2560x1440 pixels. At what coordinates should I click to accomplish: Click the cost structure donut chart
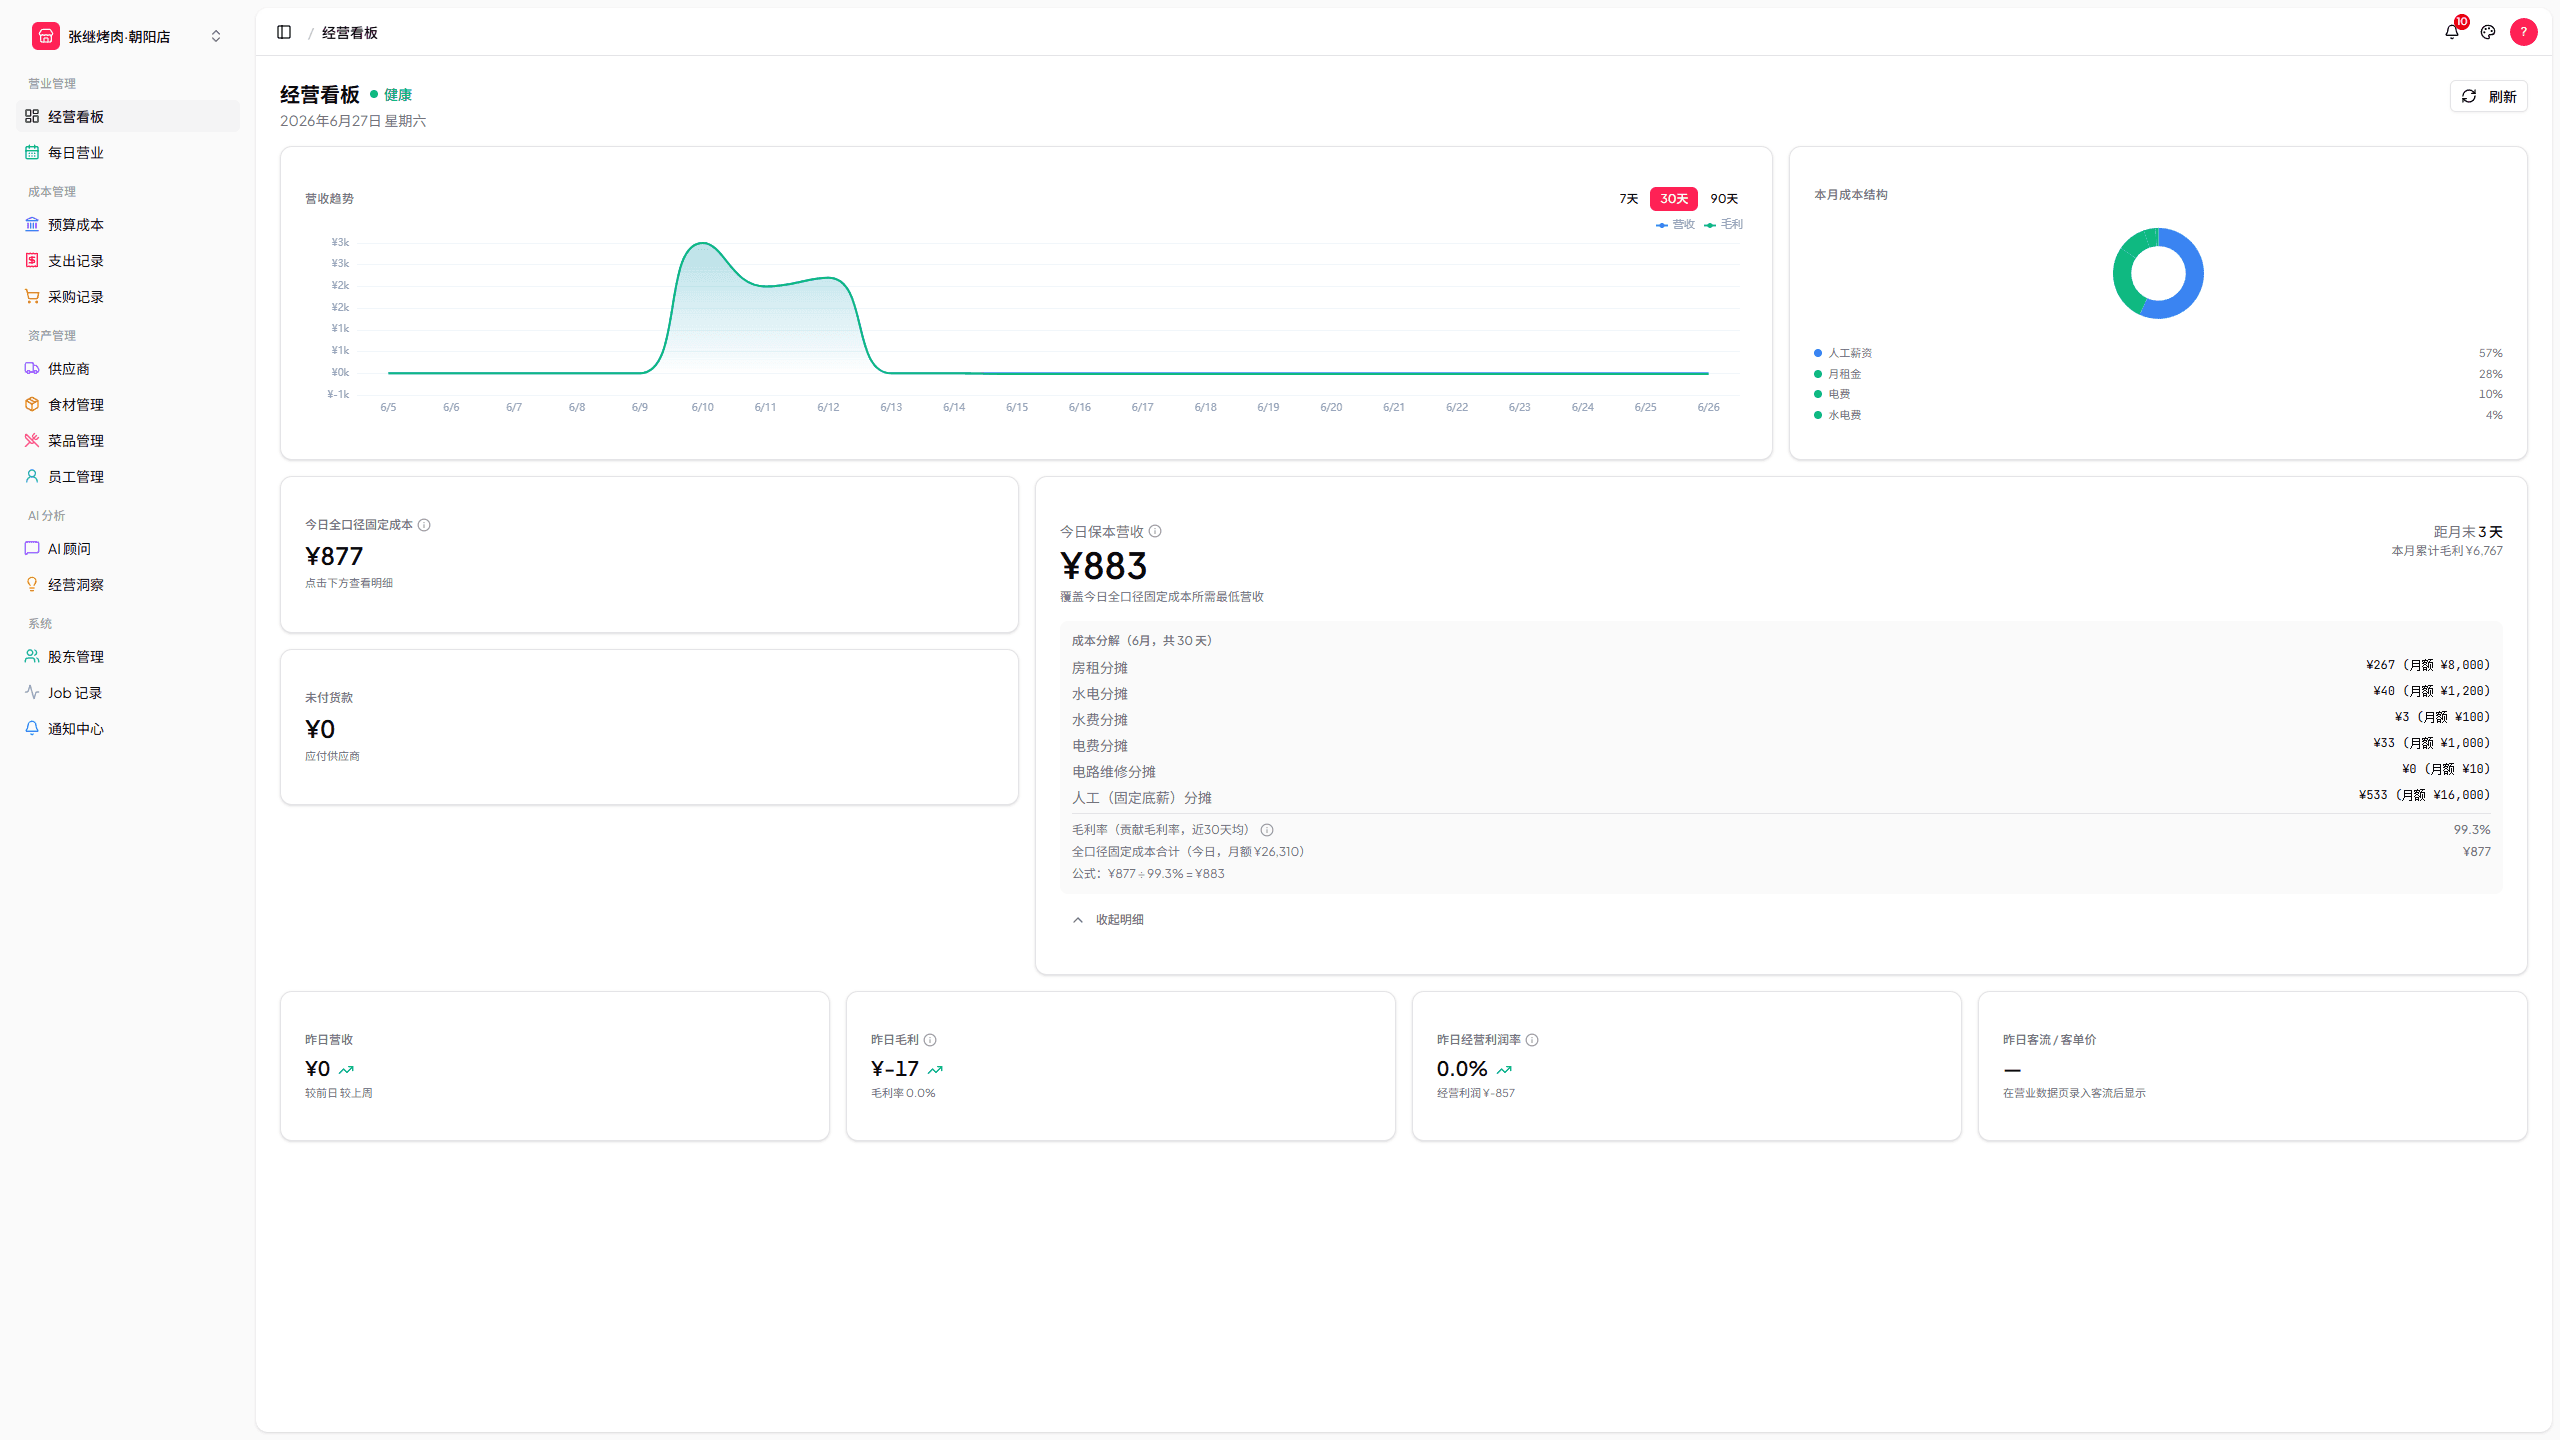tap(2158, 273)
